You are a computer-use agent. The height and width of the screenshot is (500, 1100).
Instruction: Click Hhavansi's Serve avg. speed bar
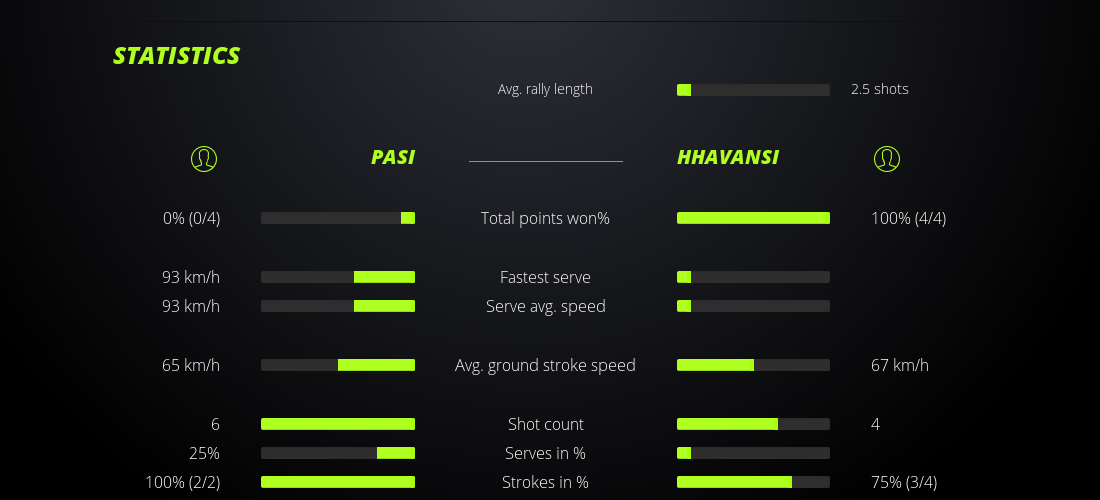pyautogui.click(x=753, y=306)
